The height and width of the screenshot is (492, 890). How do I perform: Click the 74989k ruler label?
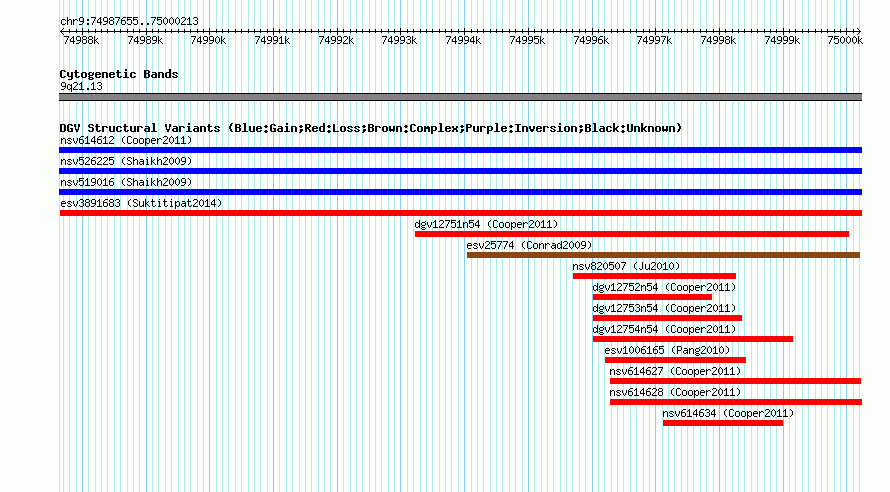click(x=145, y=40)
